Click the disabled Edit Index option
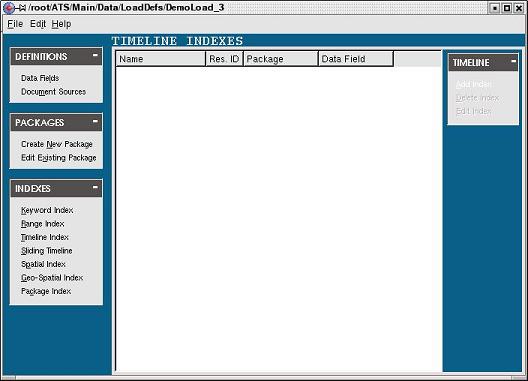 coord(473,111)
